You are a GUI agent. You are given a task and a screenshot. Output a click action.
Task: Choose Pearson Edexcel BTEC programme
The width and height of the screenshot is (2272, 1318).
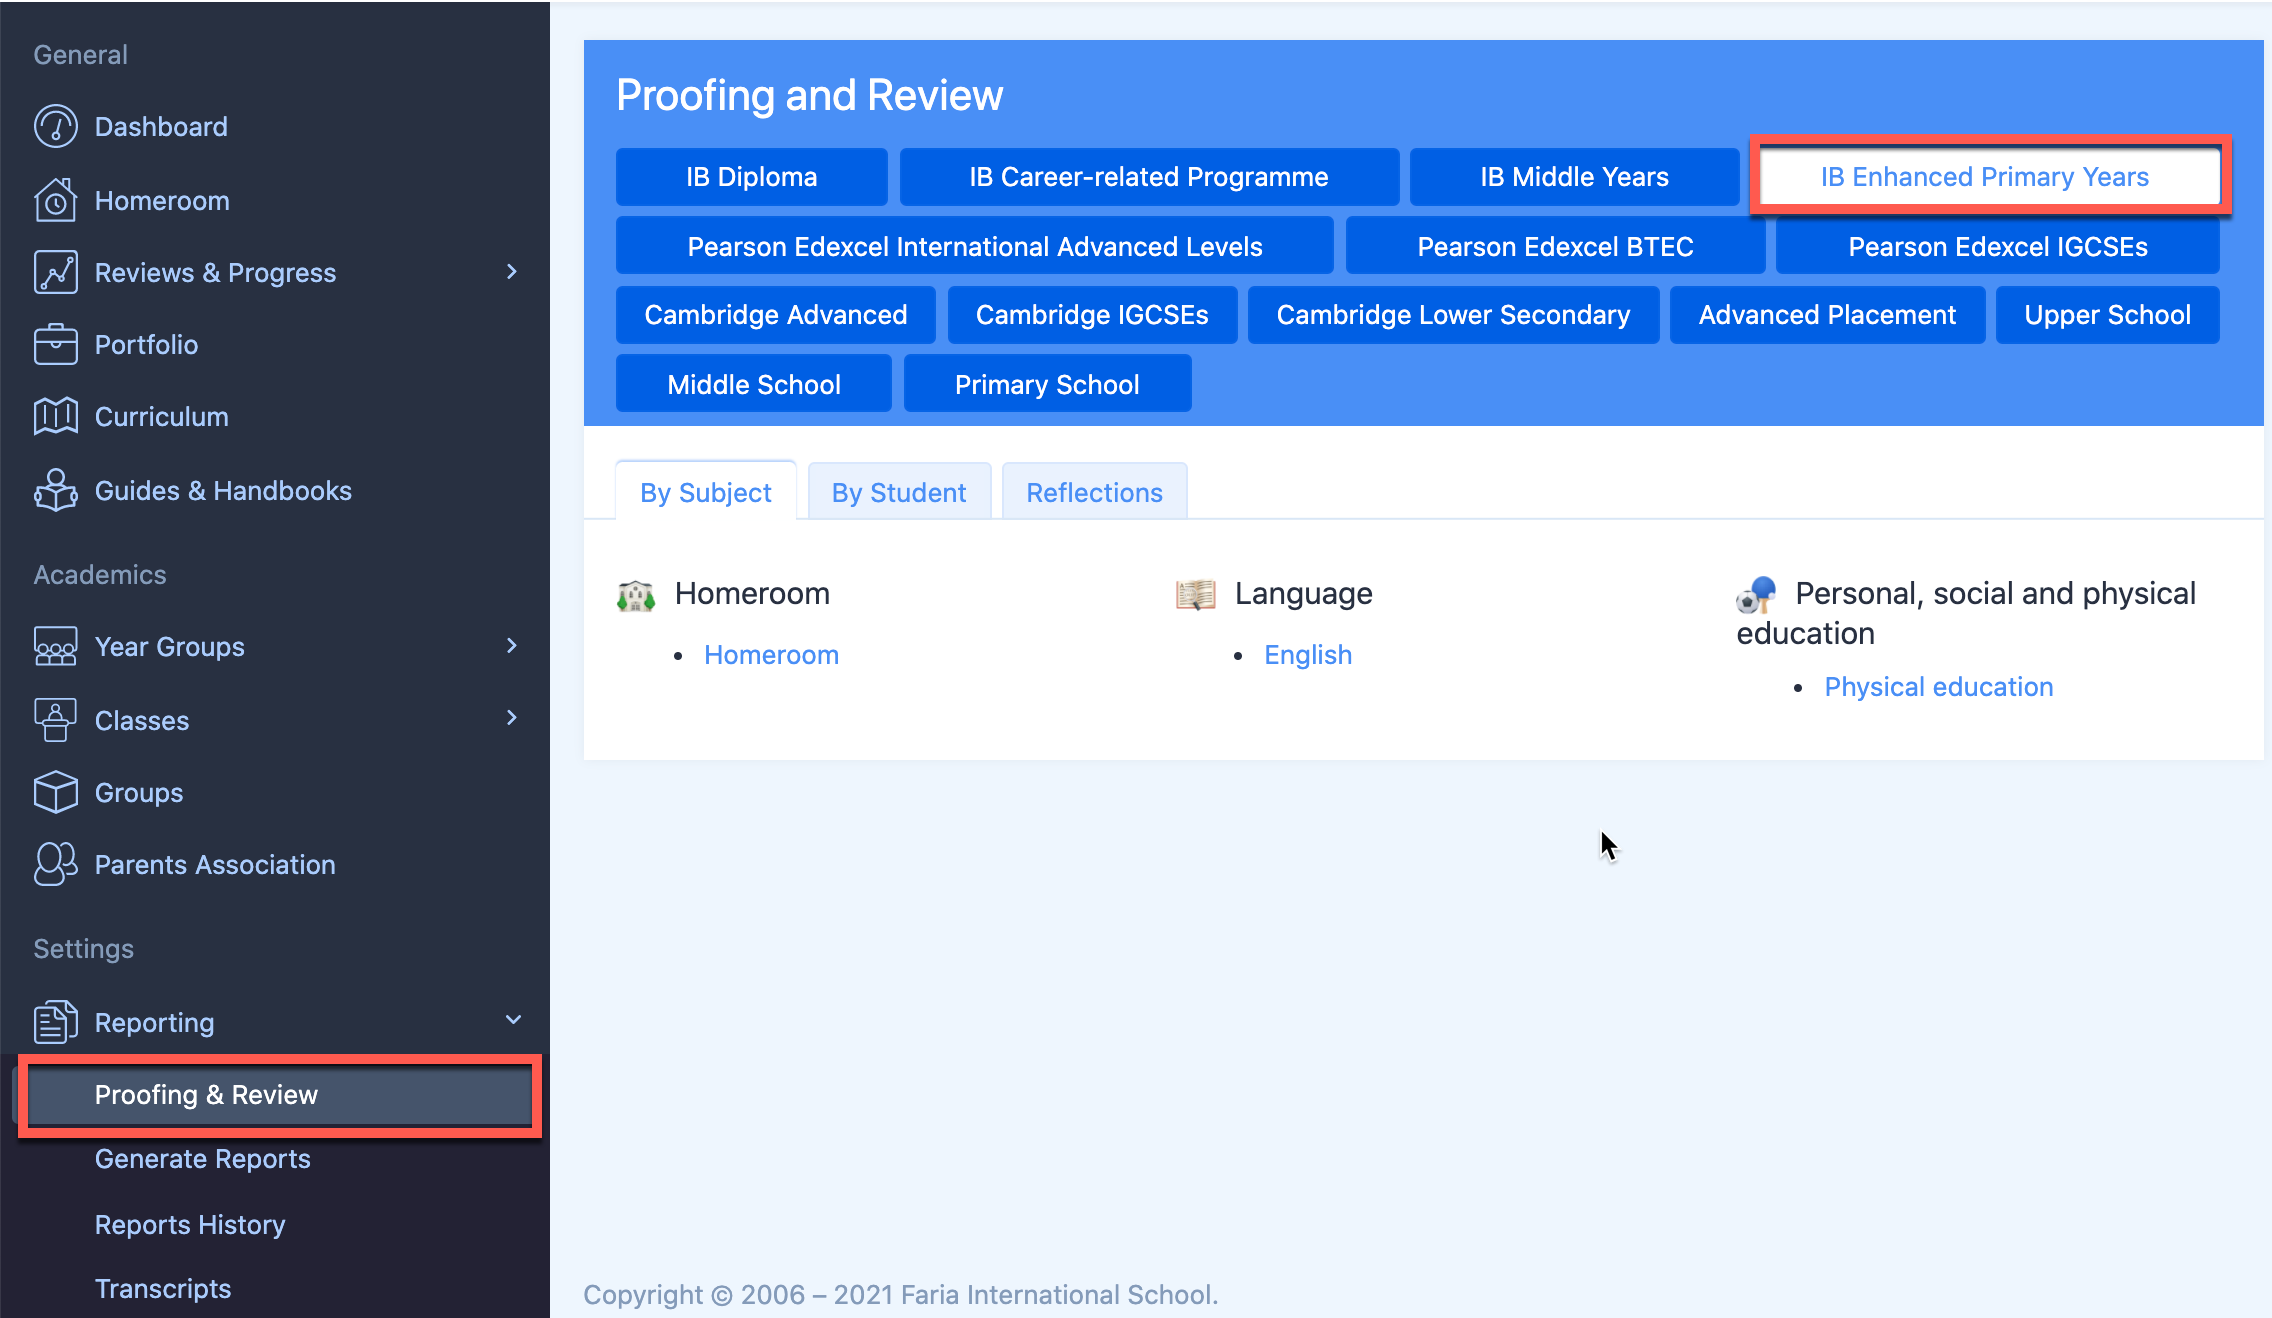(x=1556, y=246)
